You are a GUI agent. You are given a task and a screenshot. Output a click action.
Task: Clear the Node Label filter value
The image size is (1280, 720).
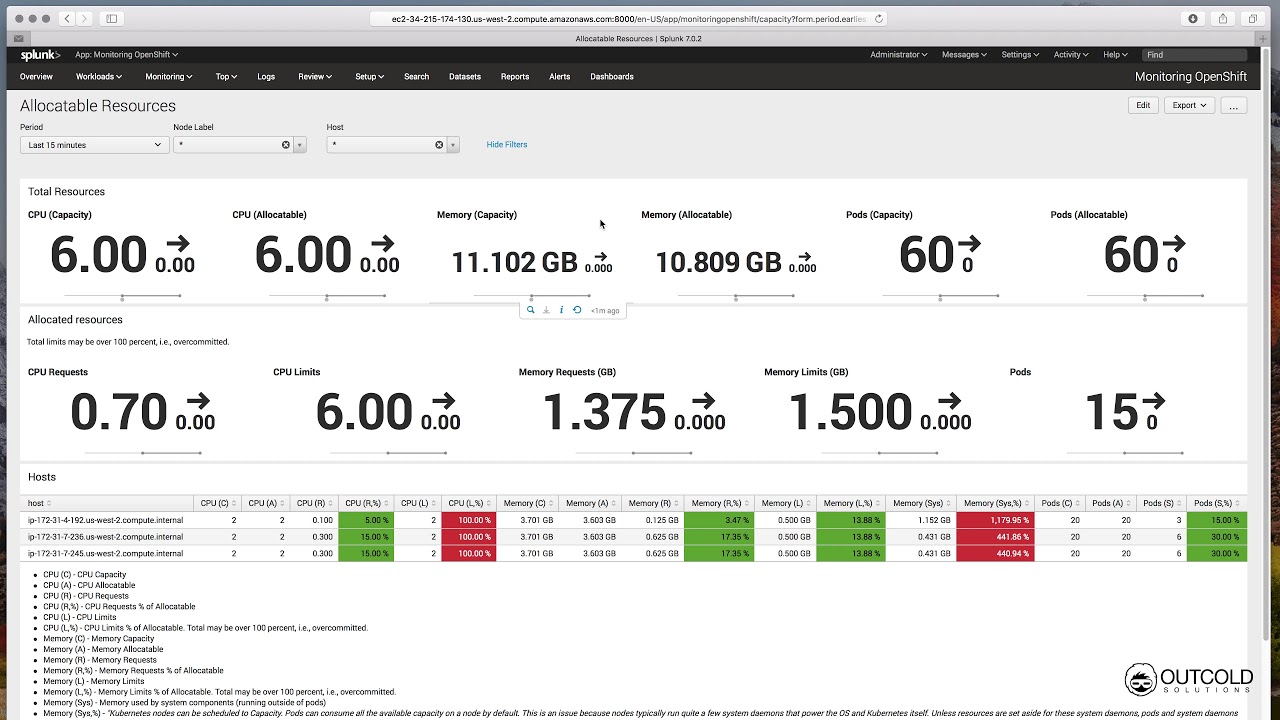(285, 145)
